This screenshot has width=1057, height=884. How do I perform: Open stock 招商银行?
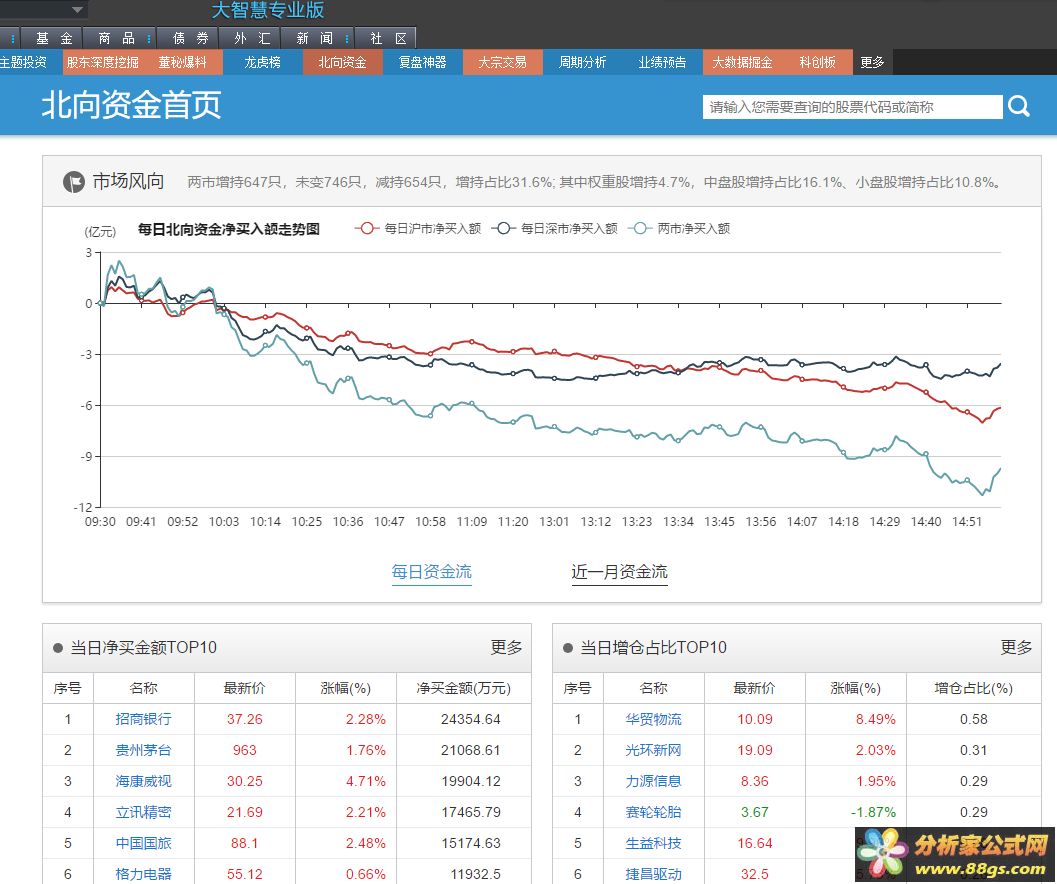point(144,719)
